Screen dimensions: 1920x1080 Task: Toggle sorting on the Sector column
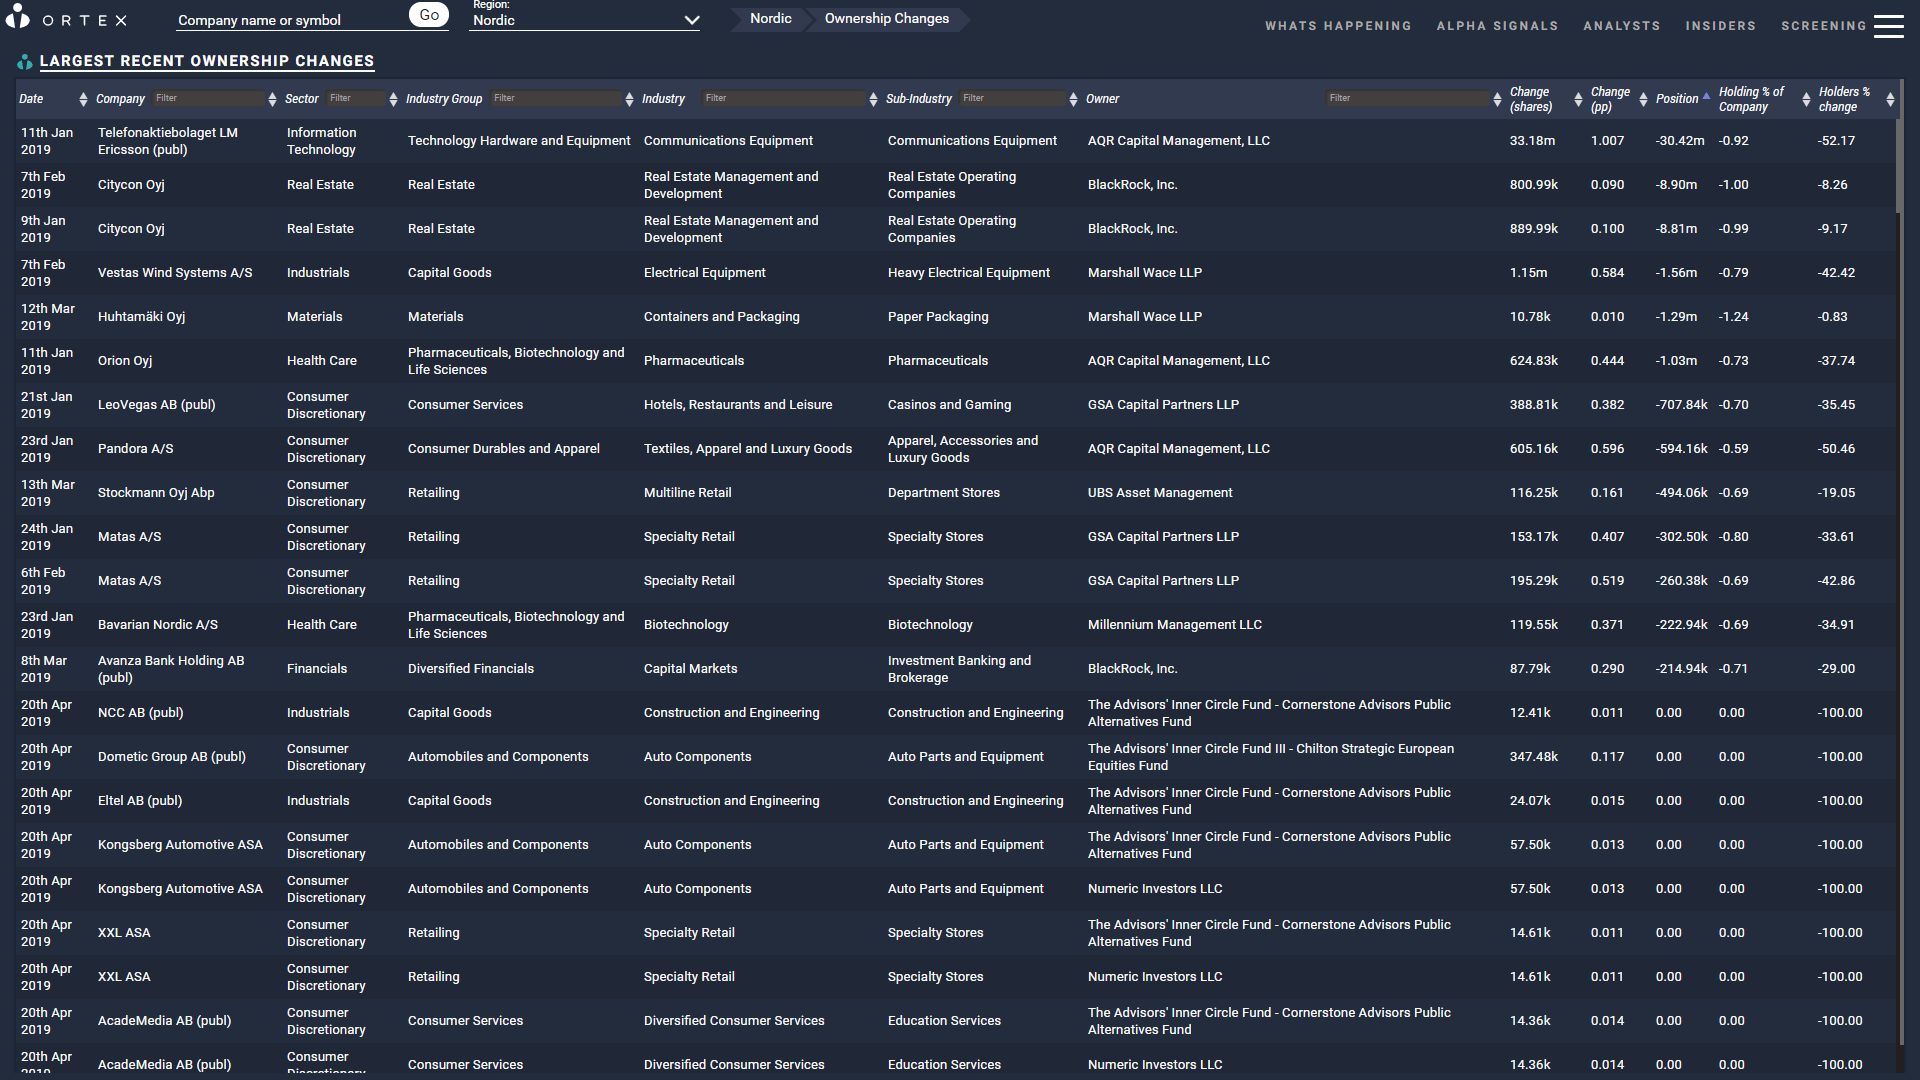pyautogui.click(x=392, y=99)
